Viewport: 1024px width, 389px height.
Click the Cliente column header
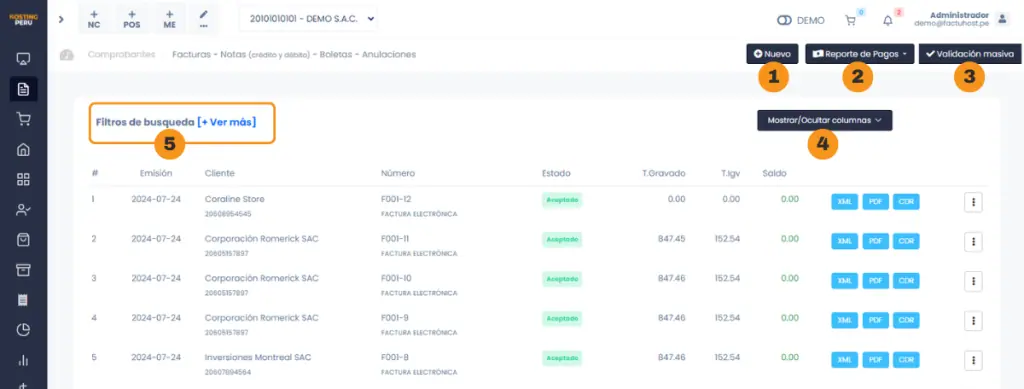(x=219, y=173)
